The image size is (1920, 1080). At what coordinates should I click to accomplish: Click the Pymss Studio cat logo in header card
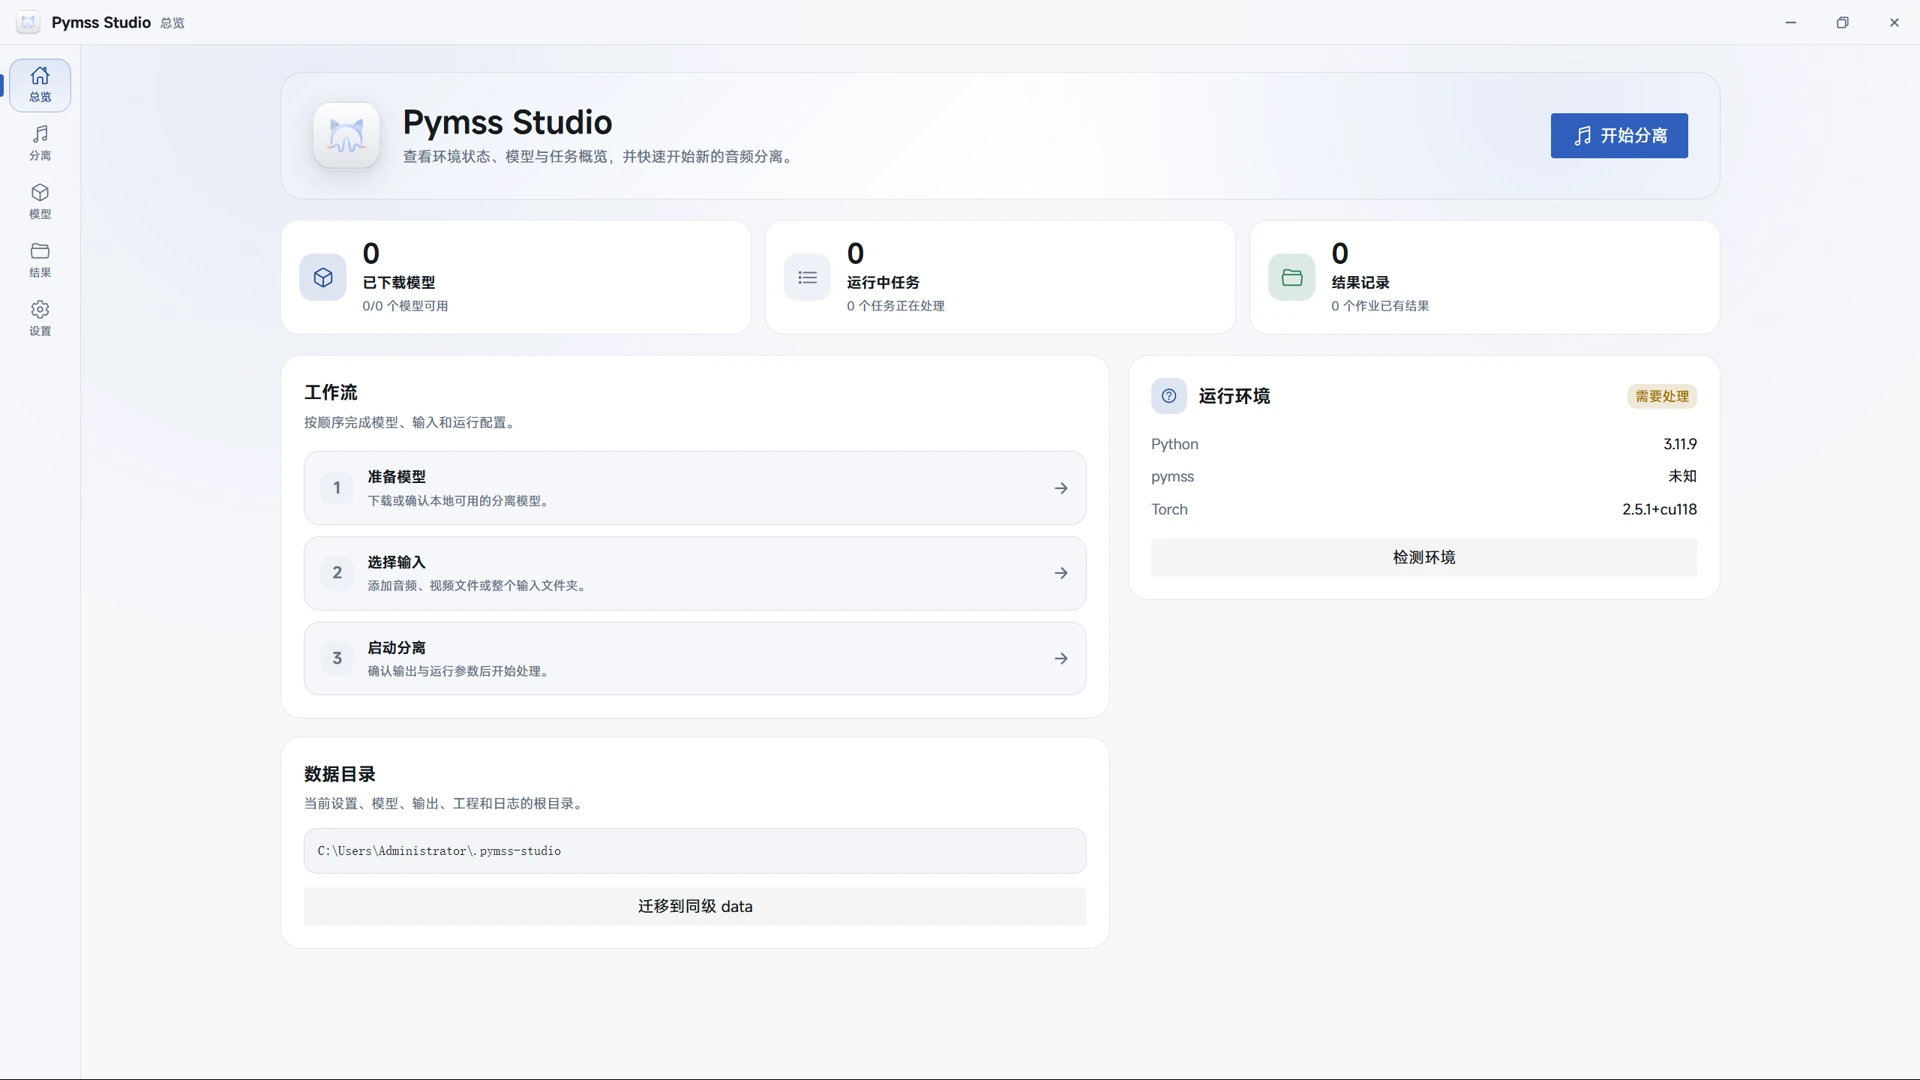tap(346, 135)
